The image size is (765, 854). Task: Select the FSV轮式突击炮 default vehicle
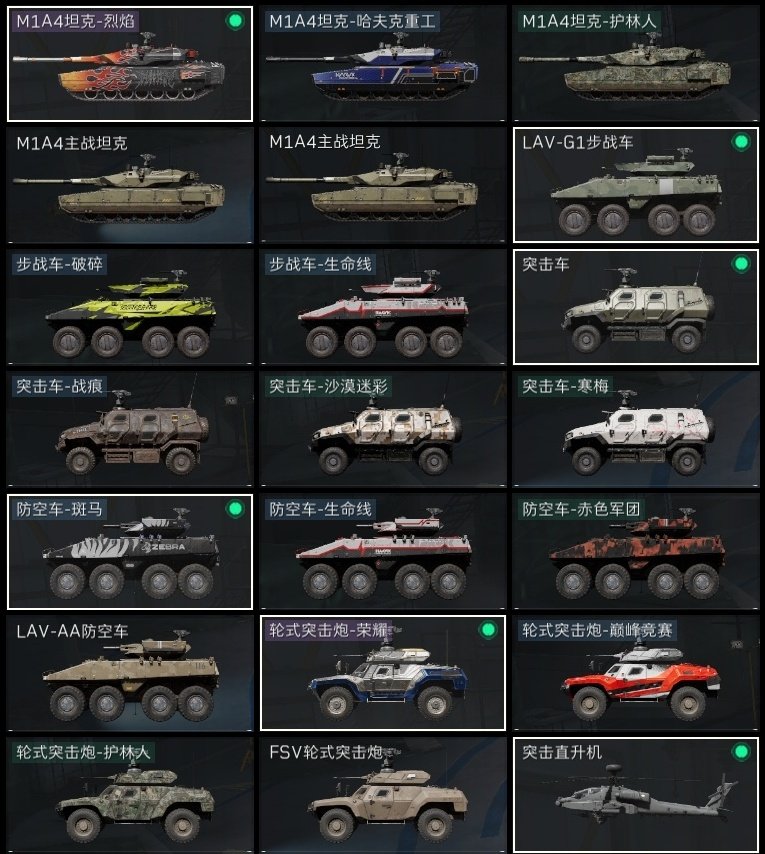383,795
